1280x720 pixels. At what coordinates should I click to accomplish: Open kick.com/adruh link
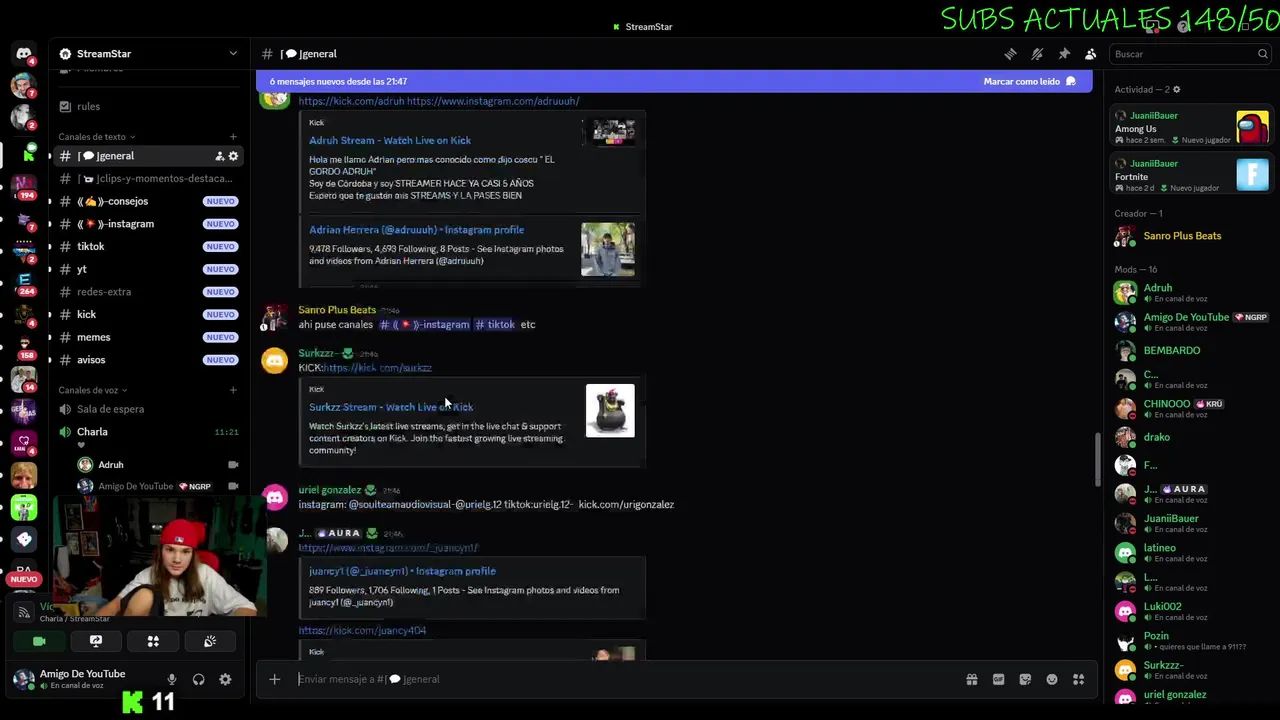tap(351, 101)
